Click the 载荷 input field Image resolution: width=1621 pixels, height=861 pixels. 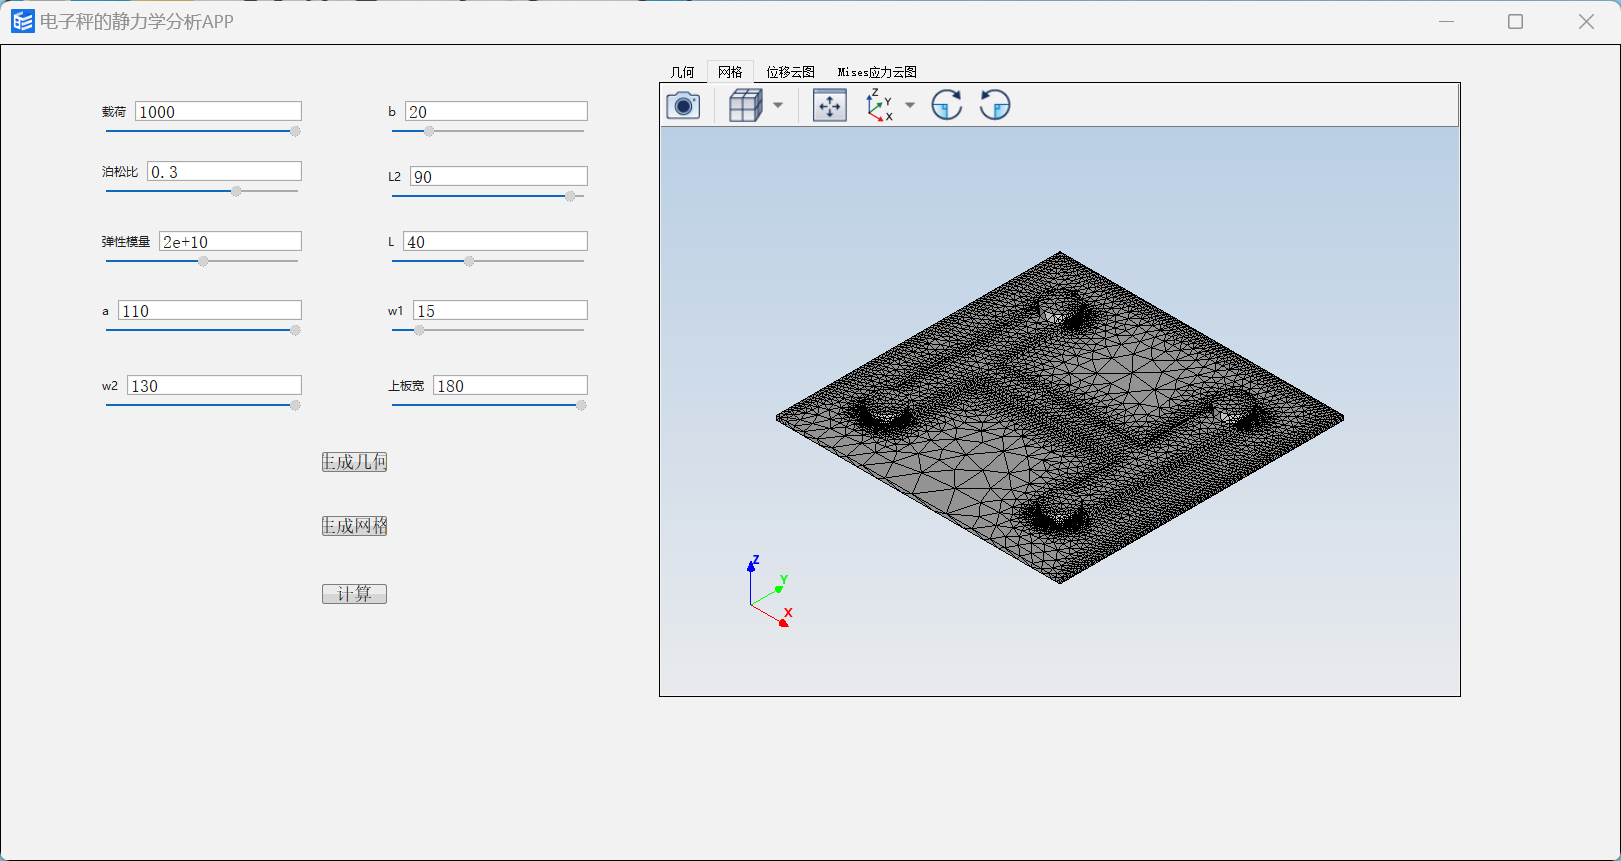coord(218,111)
